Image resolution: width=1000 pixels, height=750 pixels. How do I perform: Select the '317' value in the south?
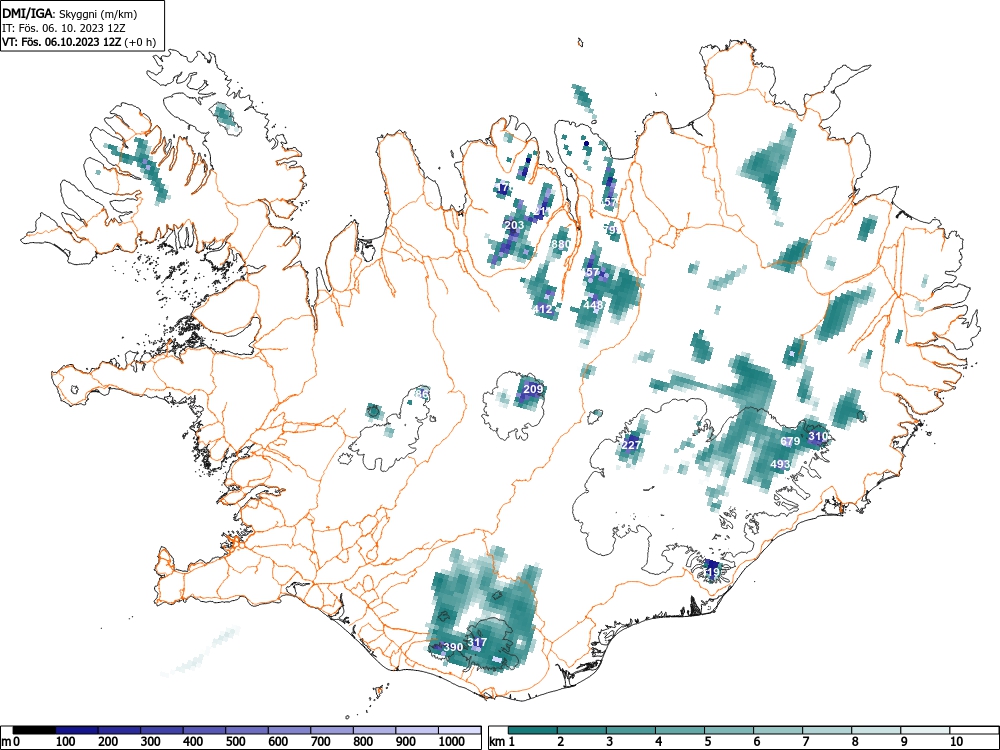pos(477,642)
